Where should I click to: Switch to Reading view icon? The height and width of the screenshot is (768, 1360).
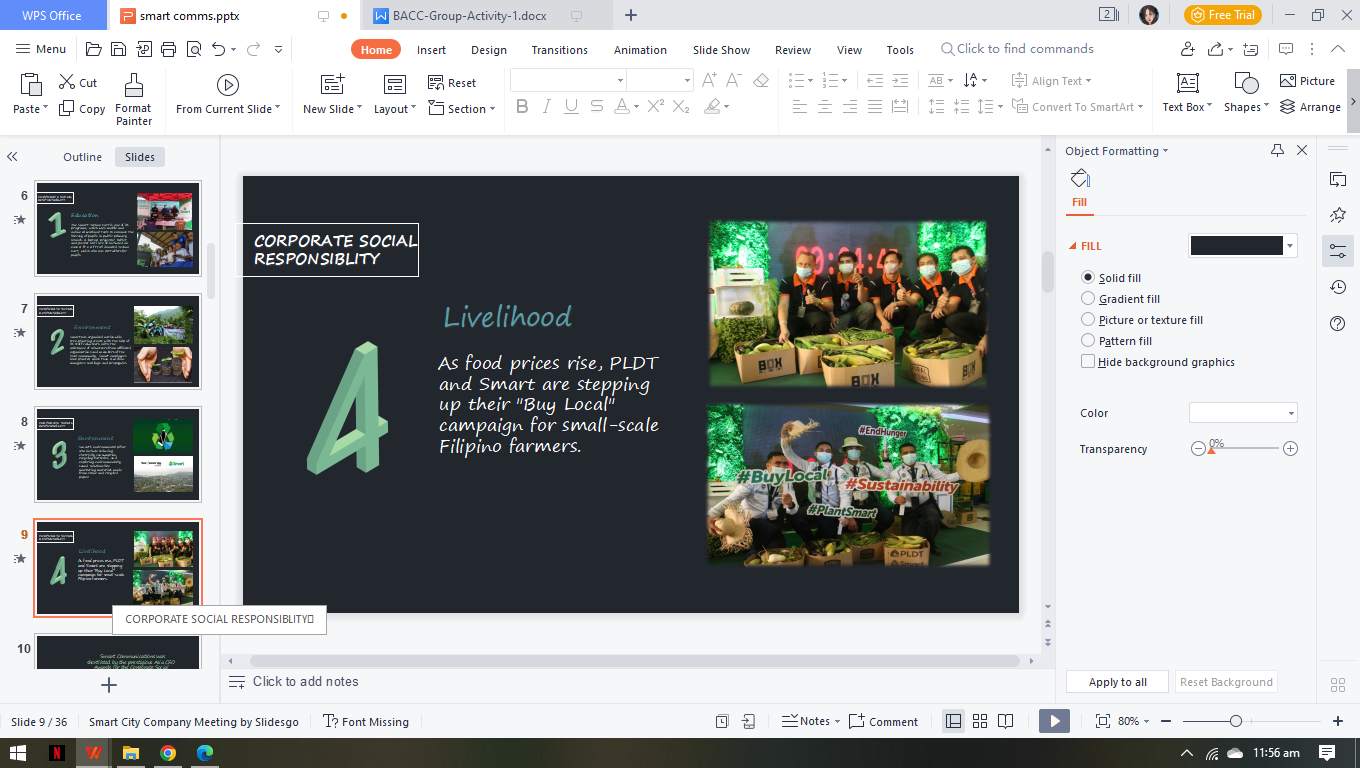pos(1005,721)
